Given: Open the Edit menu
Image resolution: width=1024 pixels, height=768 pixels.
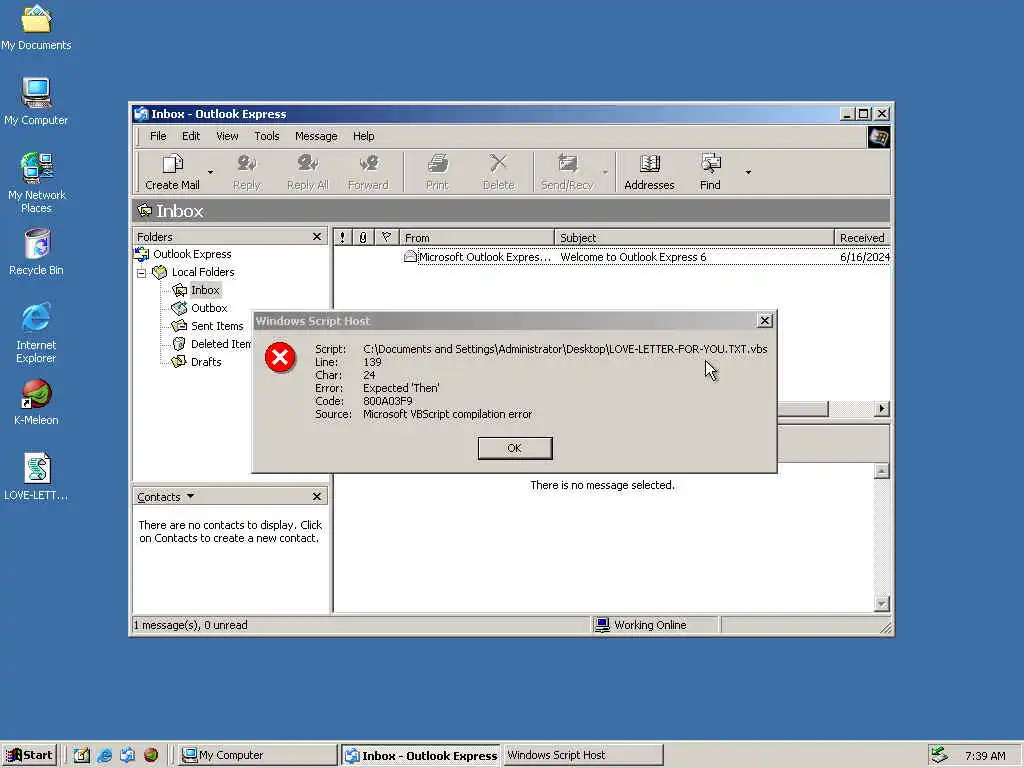Looking at the screenshot, I should 191,136.
